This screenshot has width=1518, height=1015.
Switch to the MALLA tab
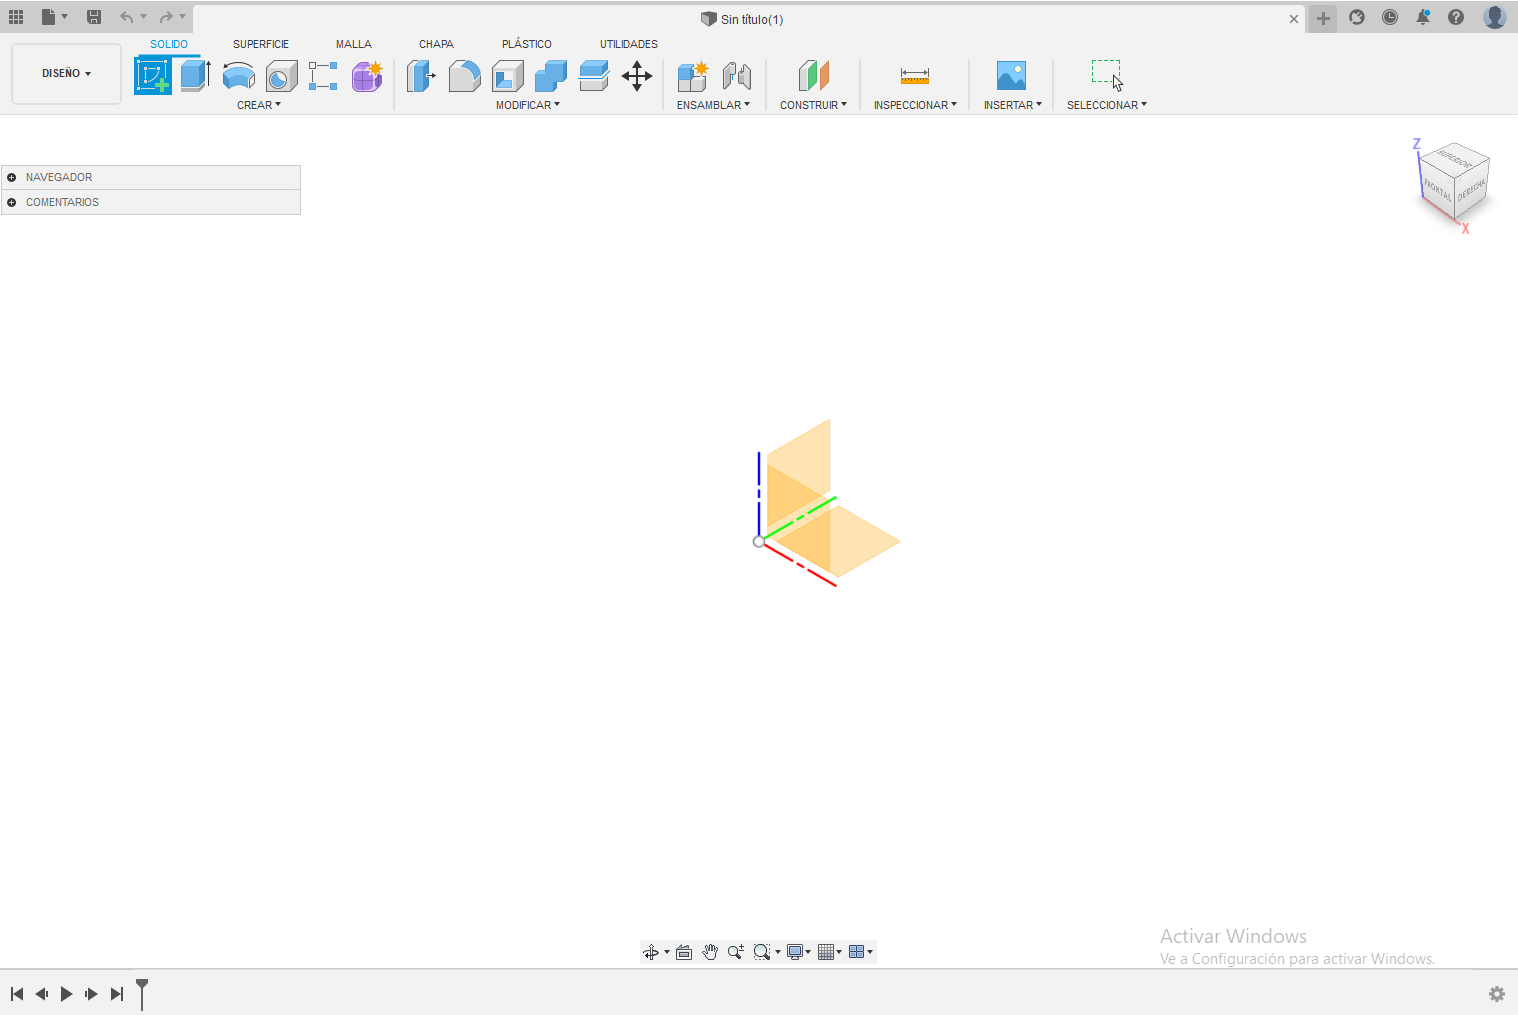coord(354,44)
